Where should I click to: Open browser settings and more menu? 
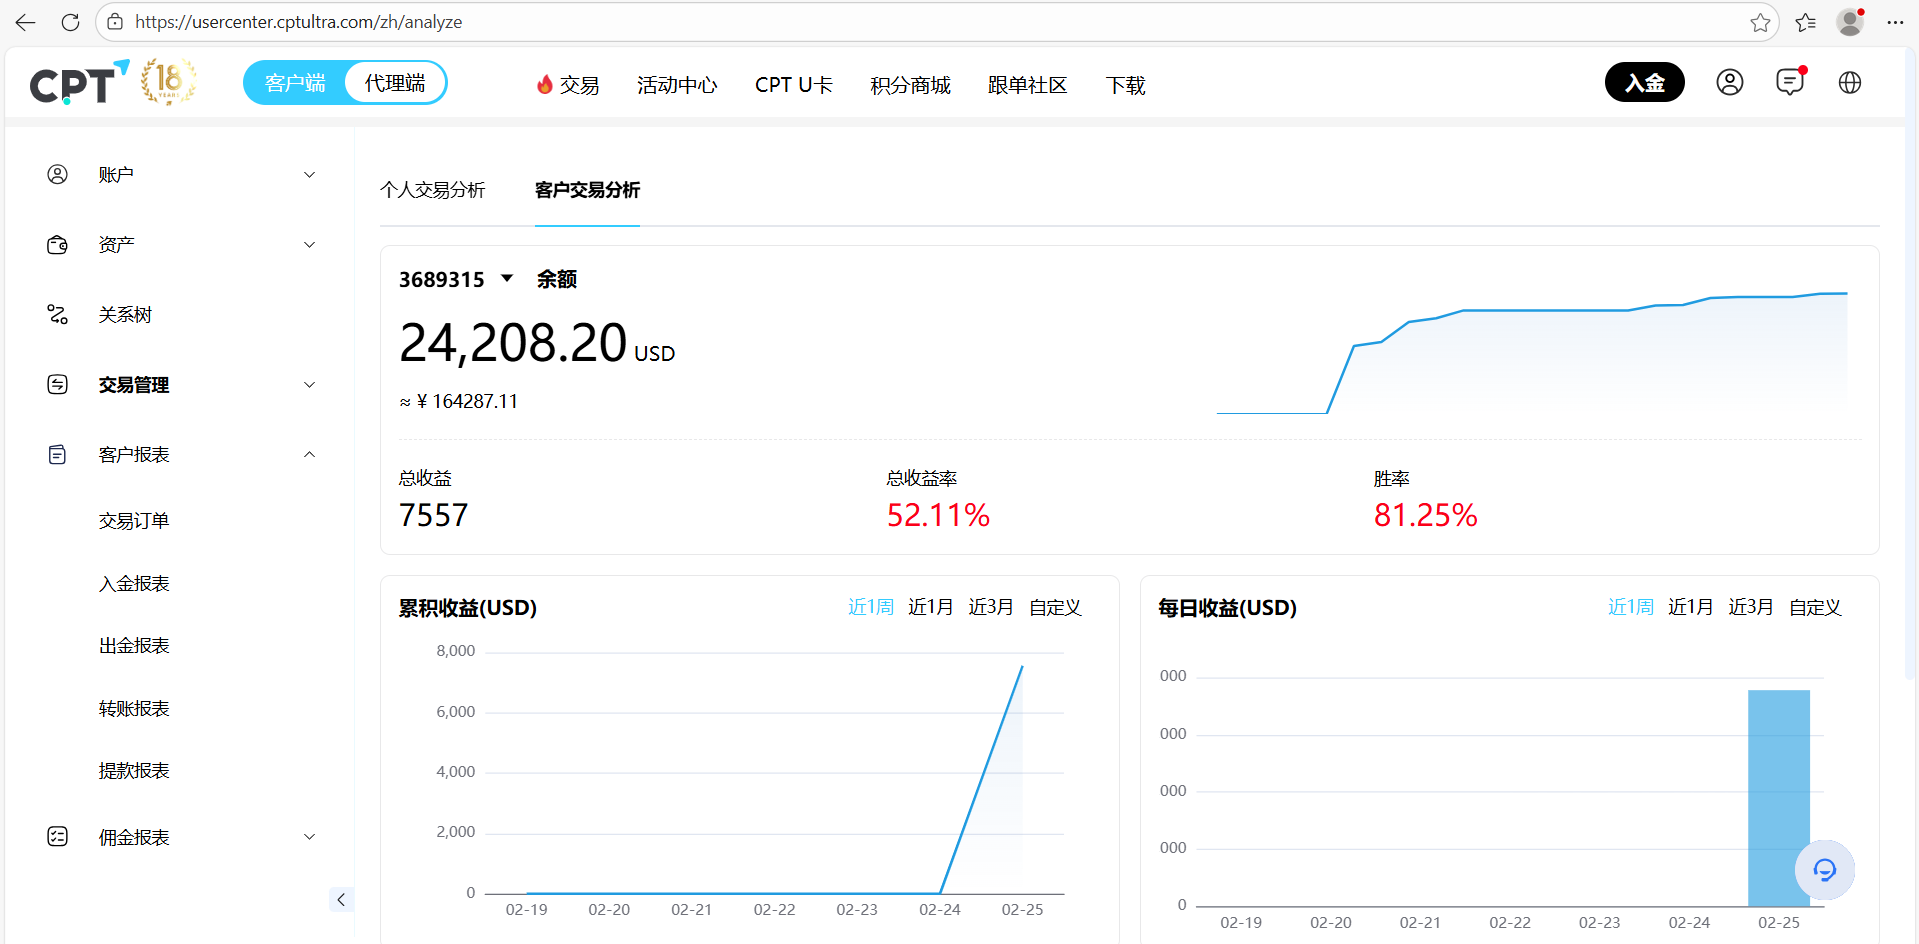[1895, 22]
